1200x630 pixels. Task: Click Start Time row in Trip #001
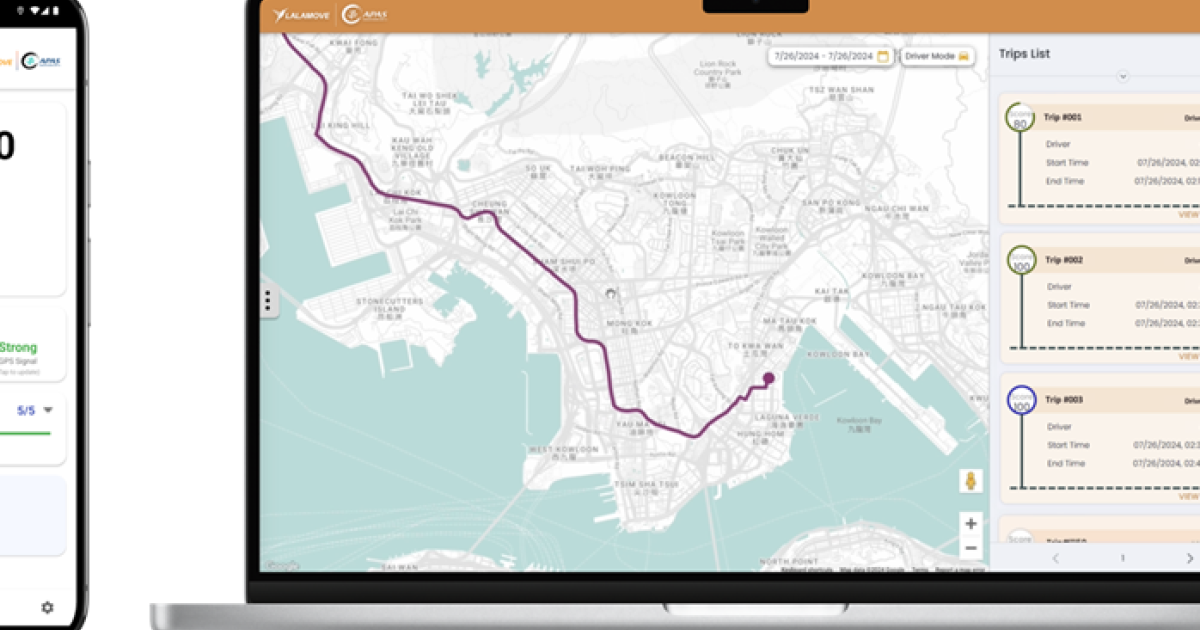[1123, 163]
